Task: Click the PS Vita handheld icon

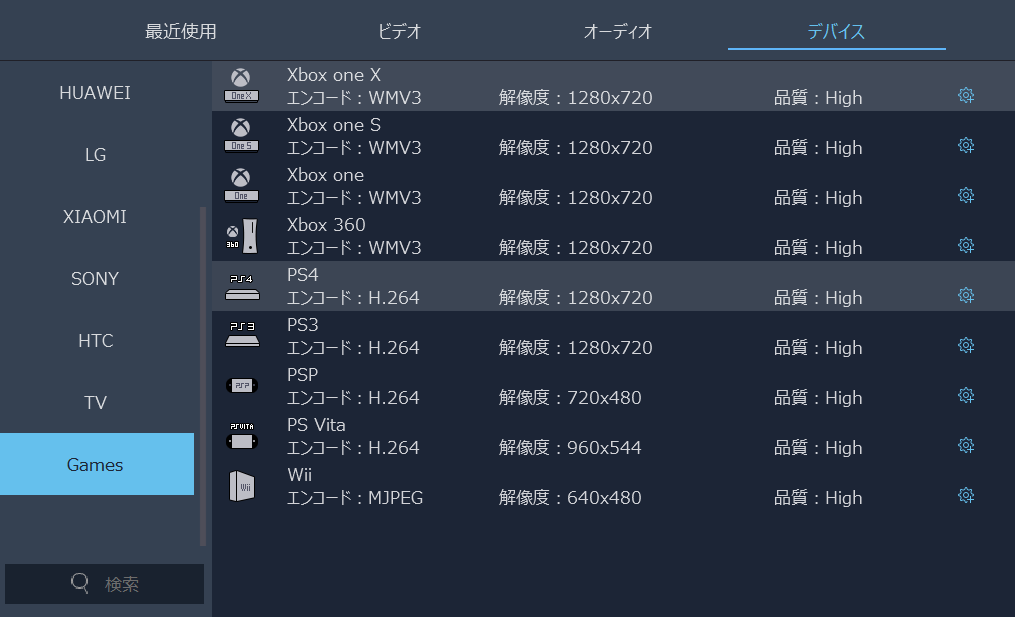Action: (x=242, y=436)
